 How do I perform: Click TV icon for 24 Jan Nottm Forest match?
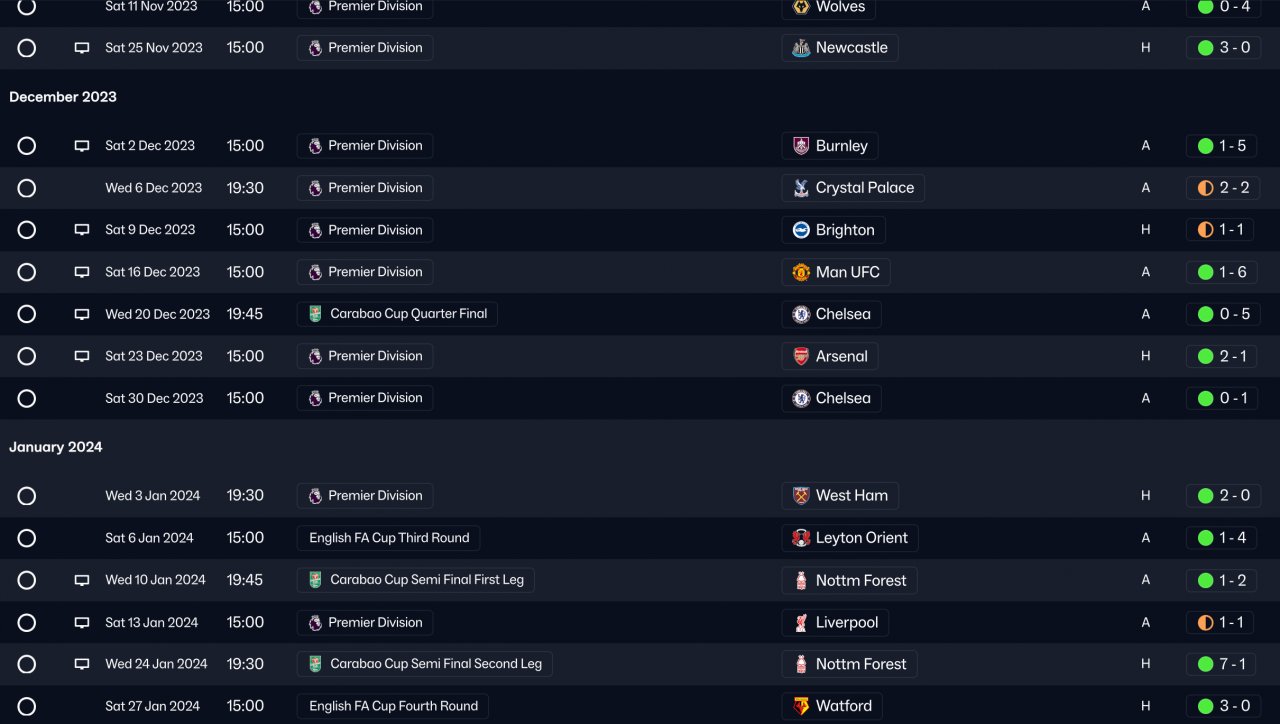(82, 664)
